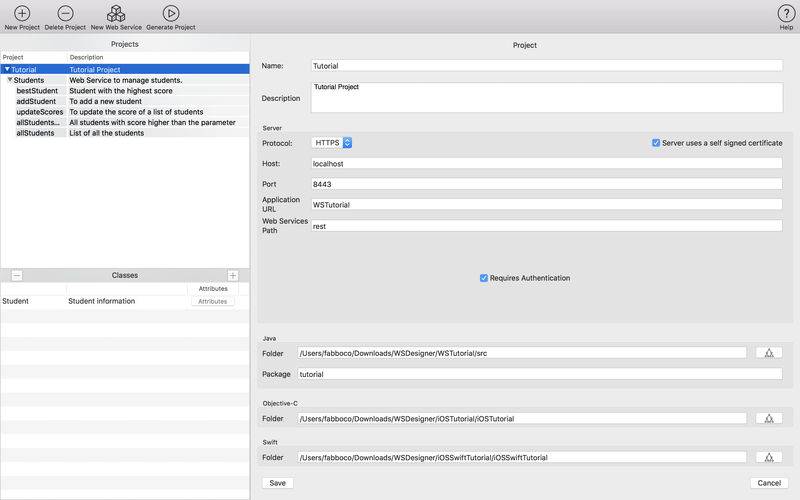Screen dimensions: 800x500
Task: Click the New Web Service cubes icon
Action: click(x=116, y=13)
